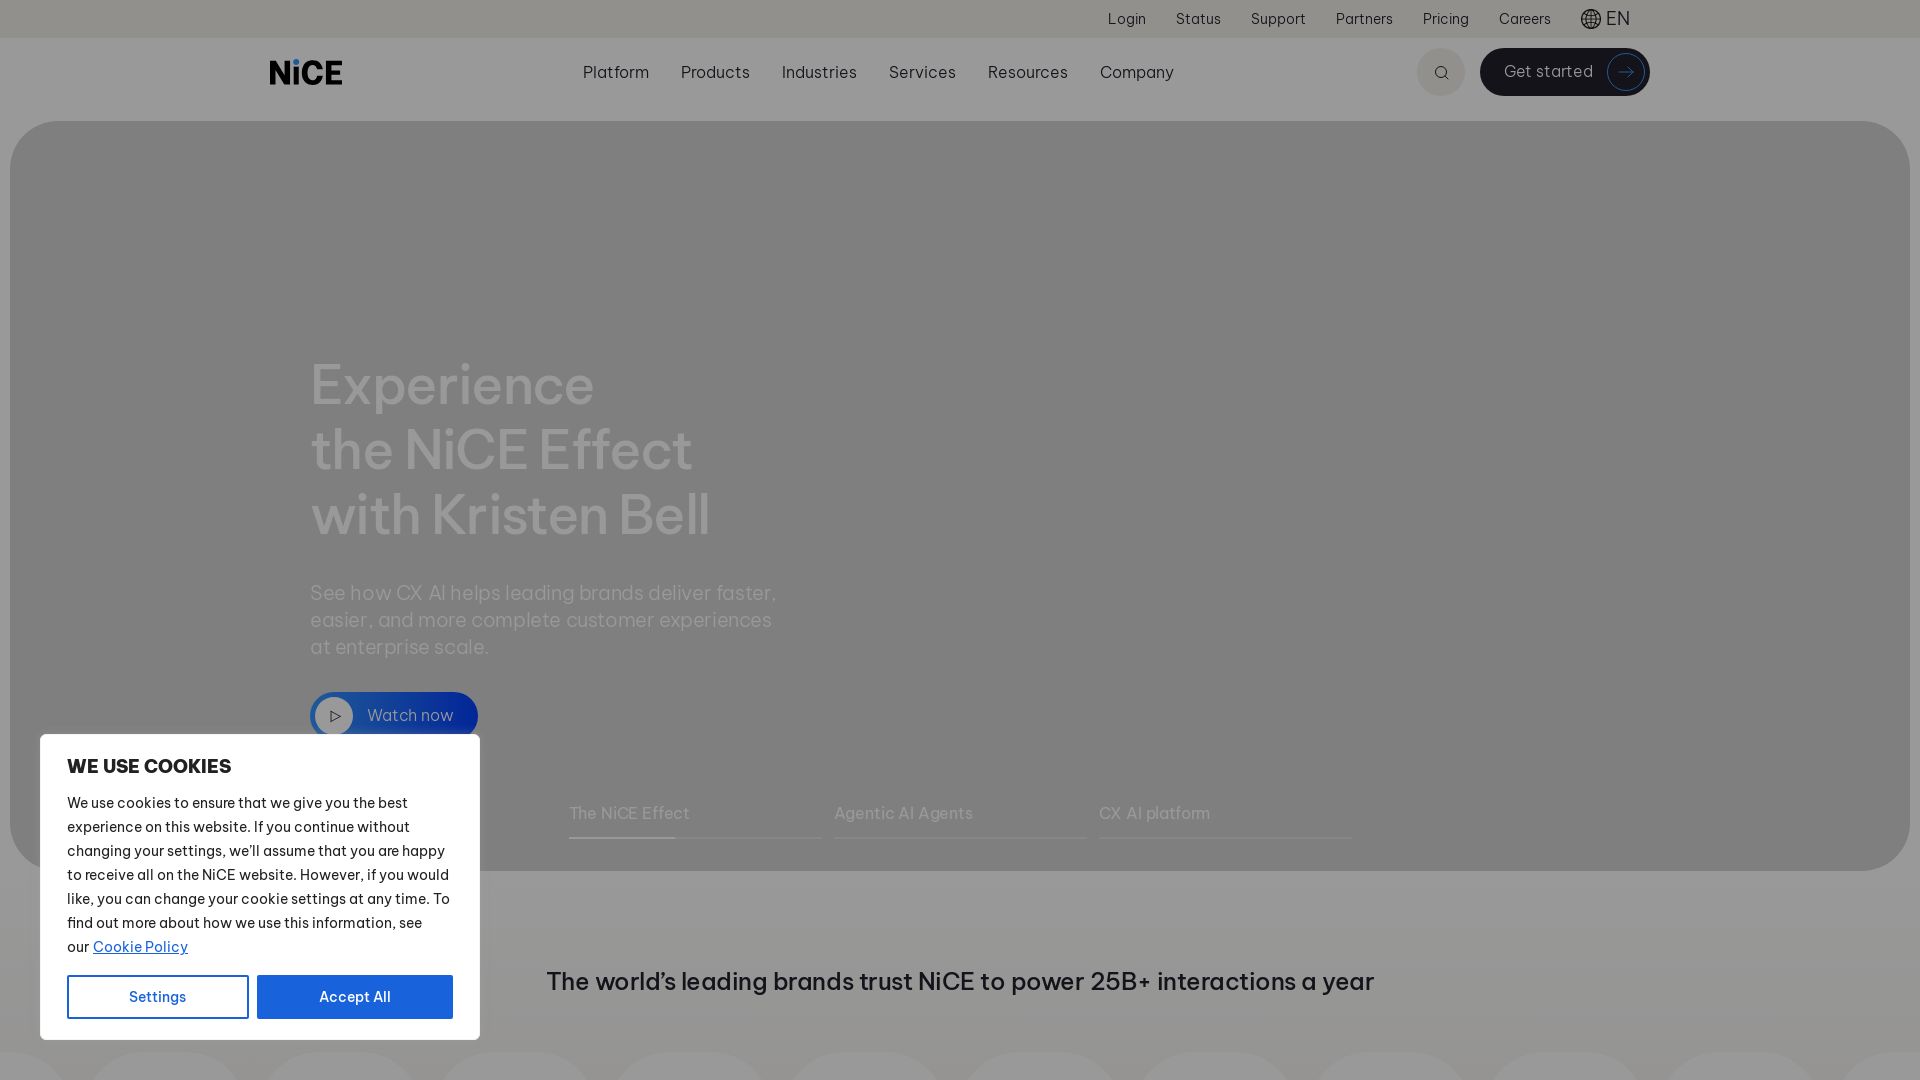The image size is (1920, 1080).
Task: Open the EN language selector
Action: pos(1605,19)
